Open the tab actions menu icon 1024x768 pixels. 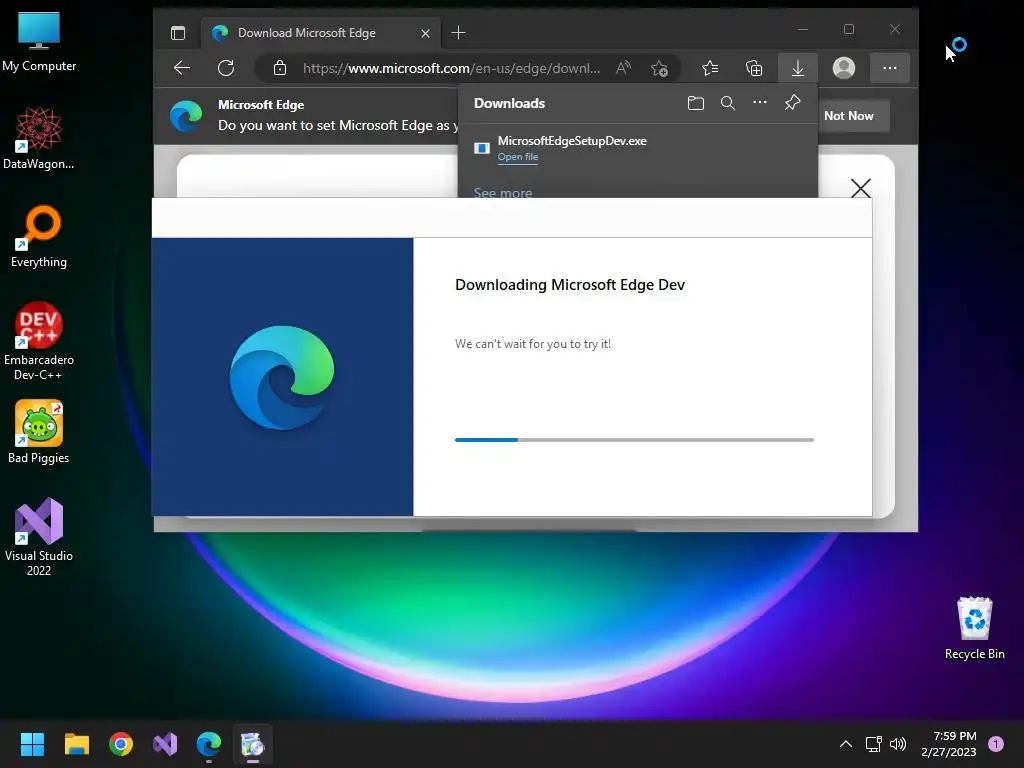[178, 33]
